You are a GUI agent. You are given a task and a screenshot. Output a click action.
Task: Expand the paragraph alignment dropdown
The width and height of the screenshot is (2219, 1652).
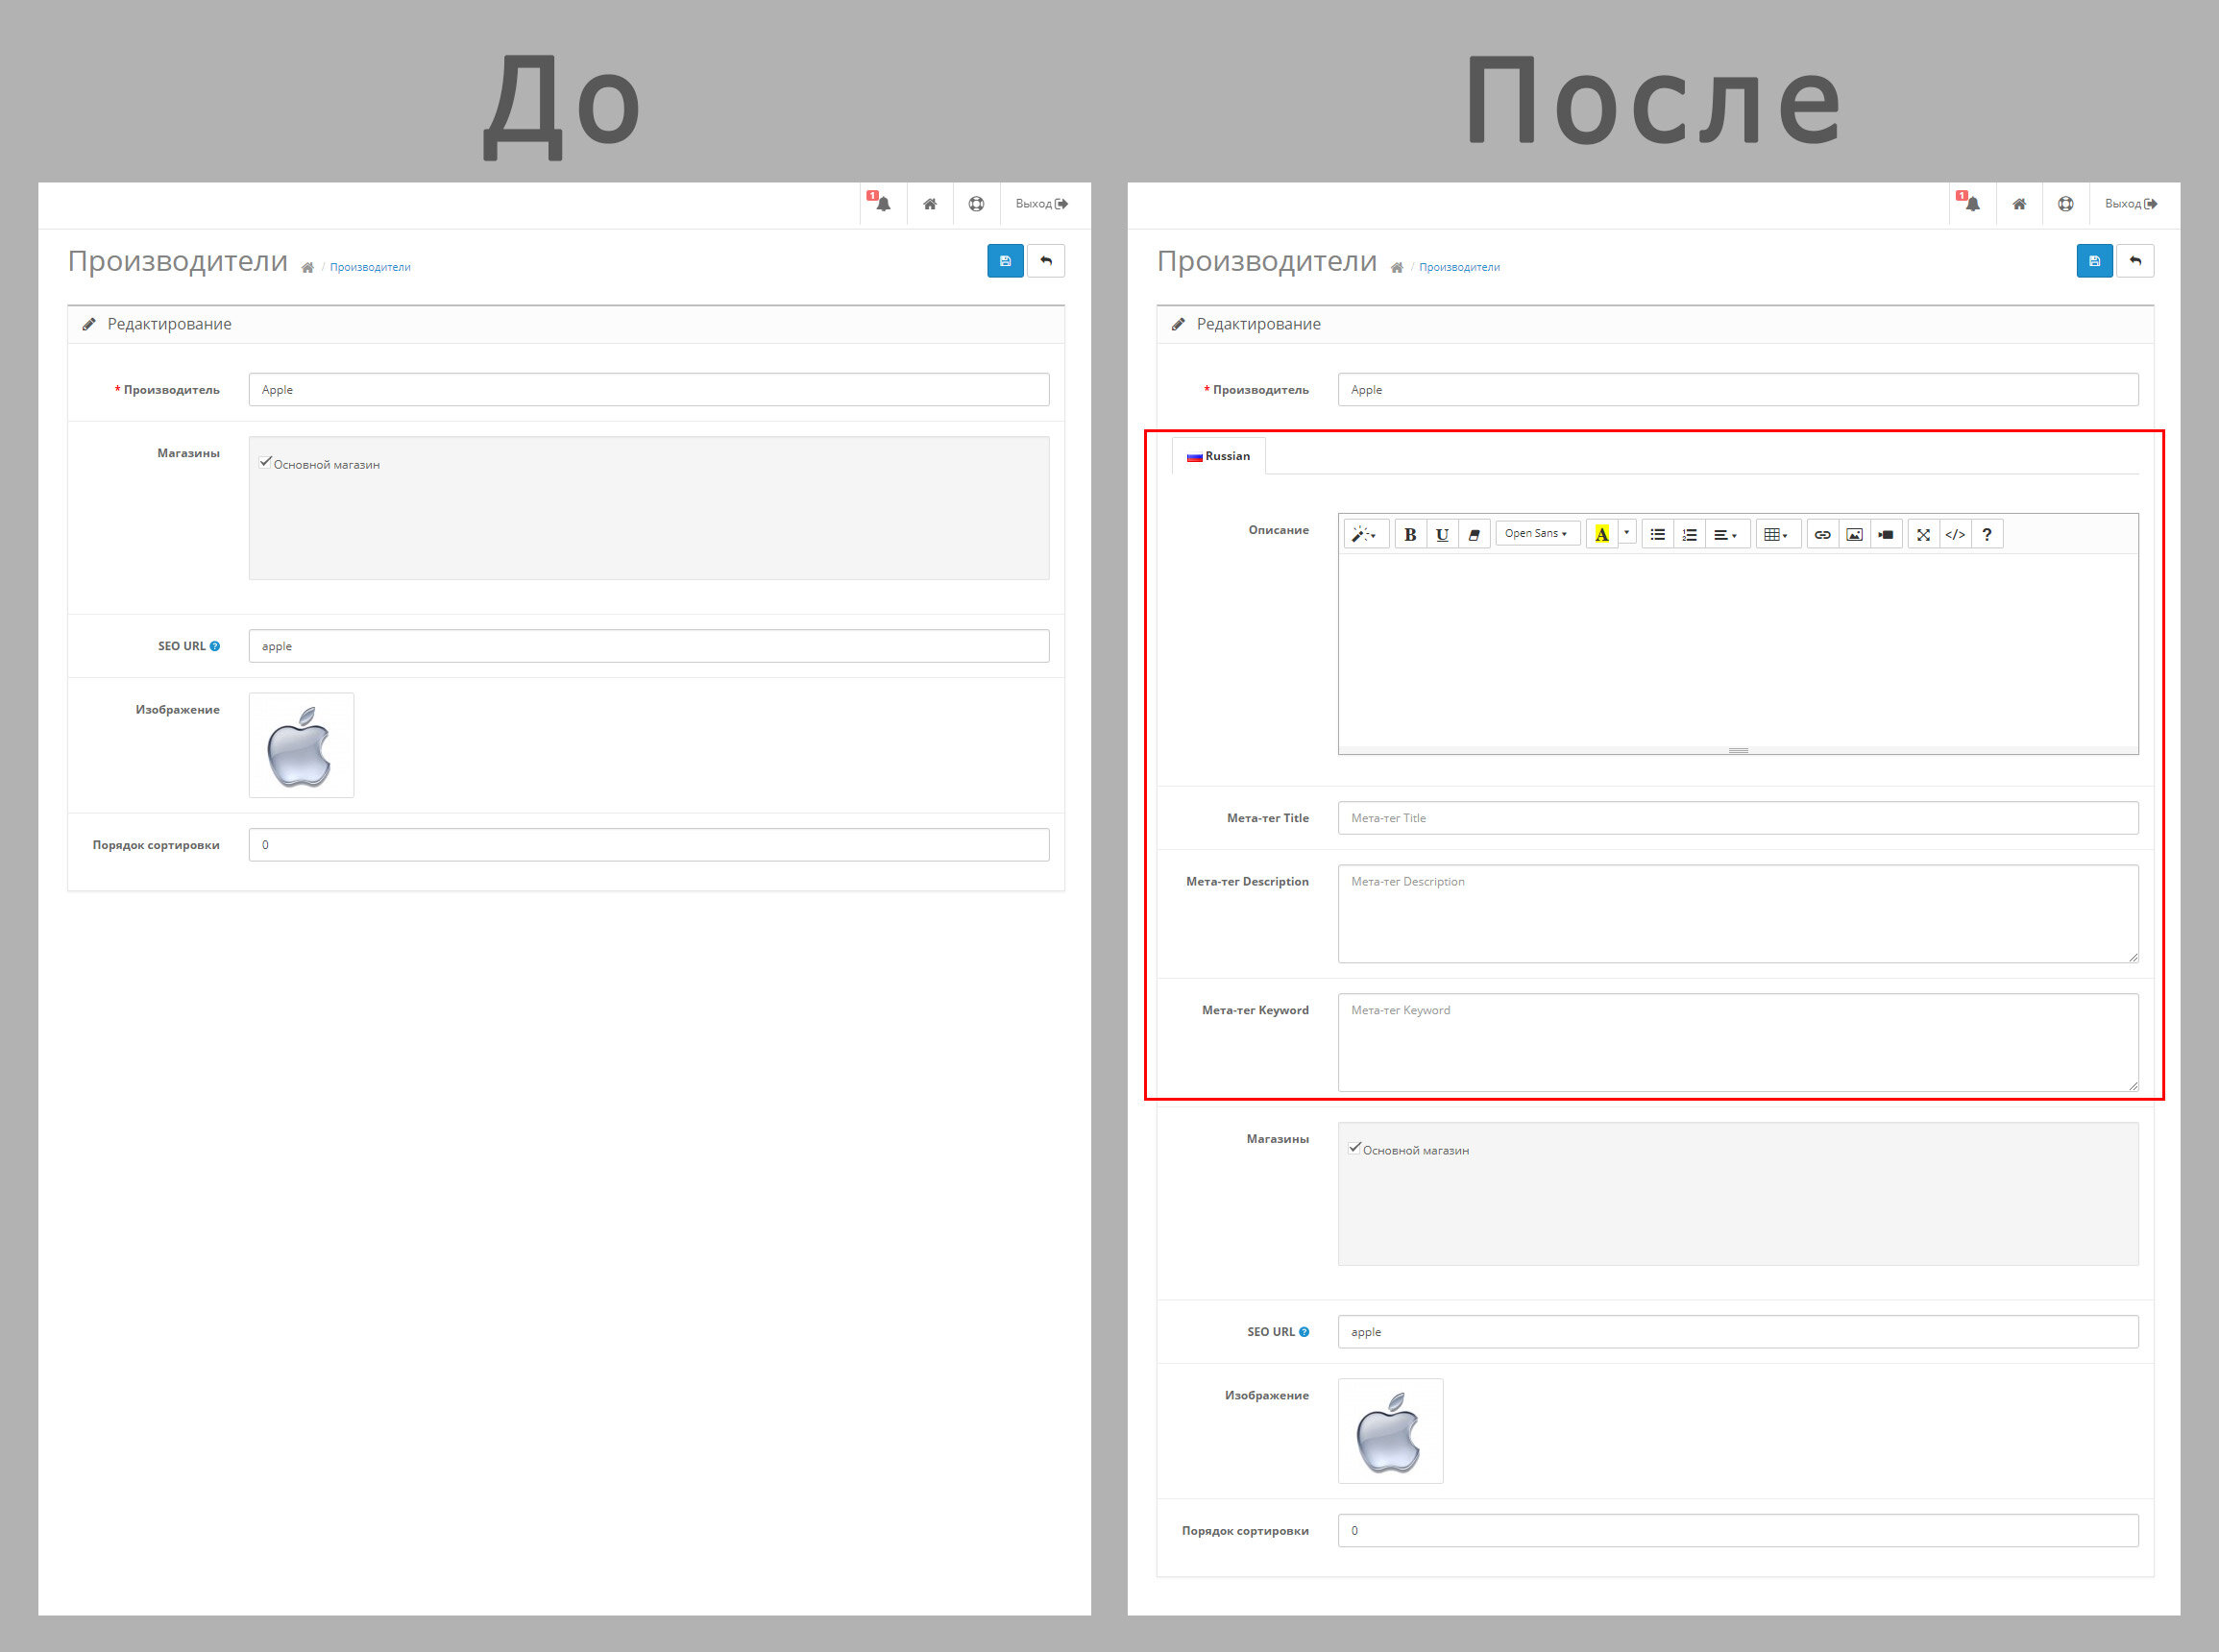(1726, 534)
